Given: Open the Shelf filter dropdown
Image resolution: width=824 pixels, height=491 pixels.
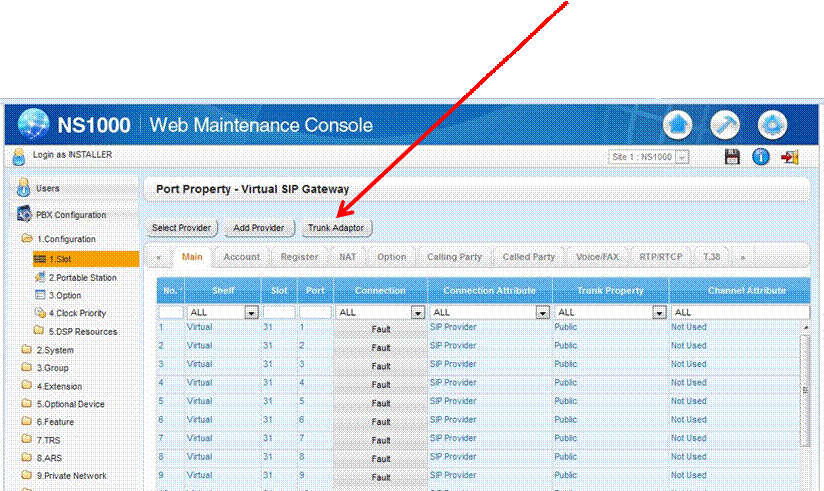Looking at the screenshot, I should (x=251, y=312).
